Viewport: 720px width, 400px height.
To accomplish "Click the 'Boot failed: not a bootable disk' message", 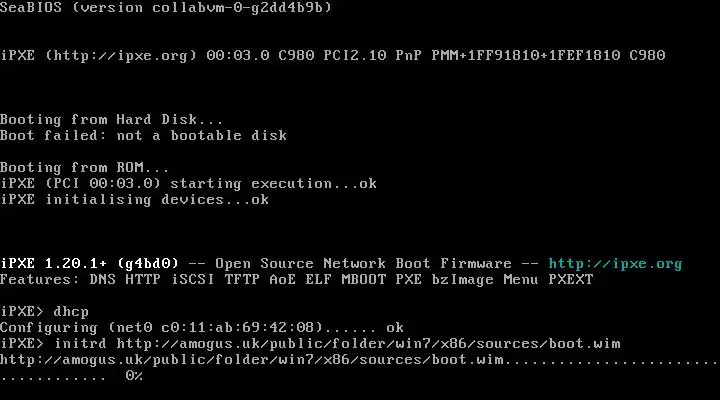I will (143, 135).
